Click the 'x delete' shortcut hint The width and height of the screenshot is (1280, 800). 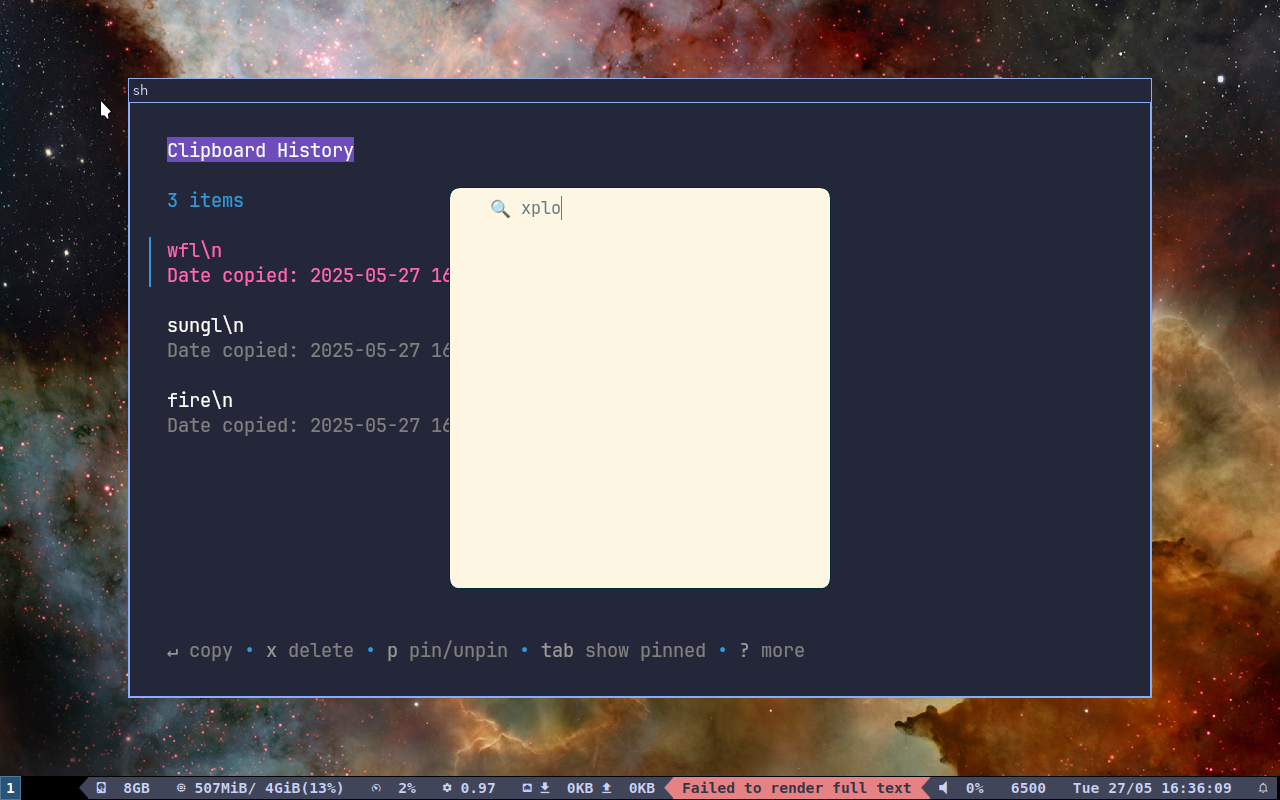(310, 651)
